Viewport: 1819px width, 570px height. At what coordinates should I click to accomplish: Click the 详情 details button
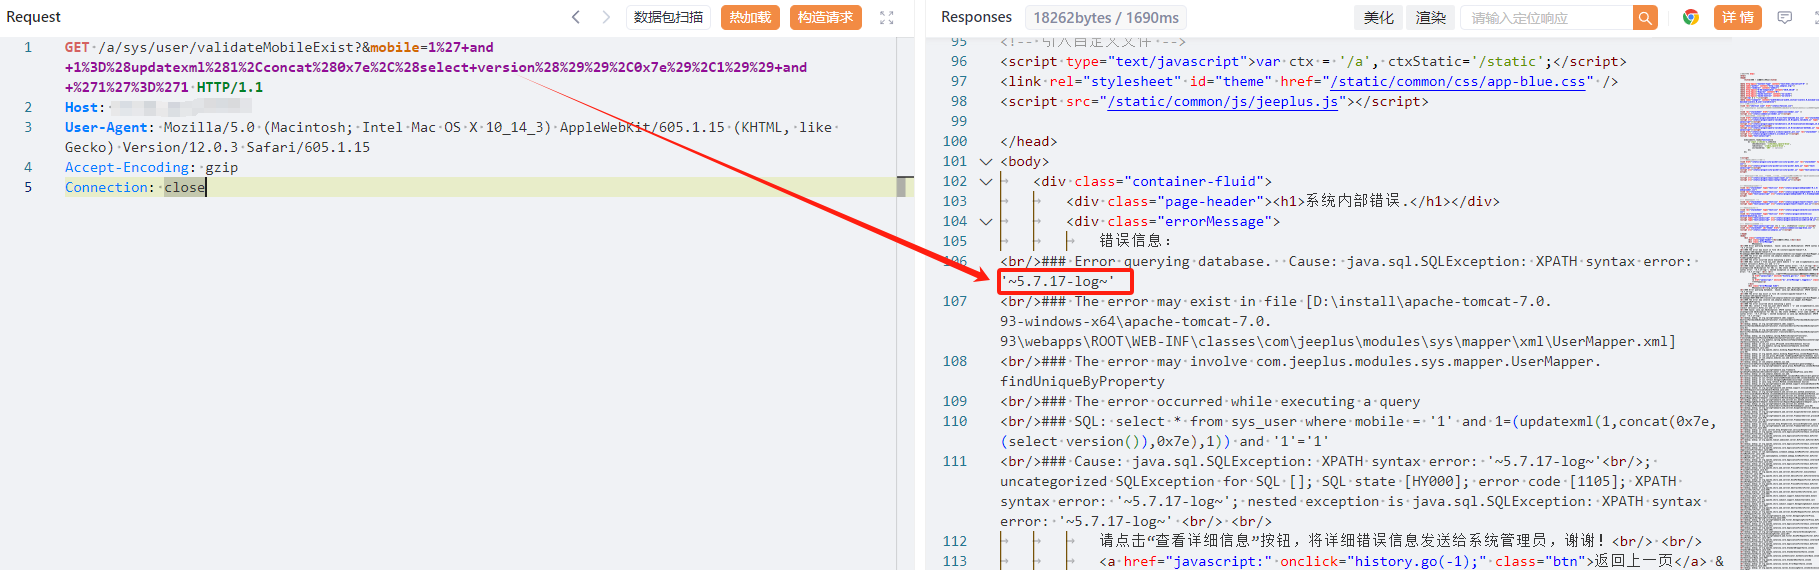click(1738, 17)
